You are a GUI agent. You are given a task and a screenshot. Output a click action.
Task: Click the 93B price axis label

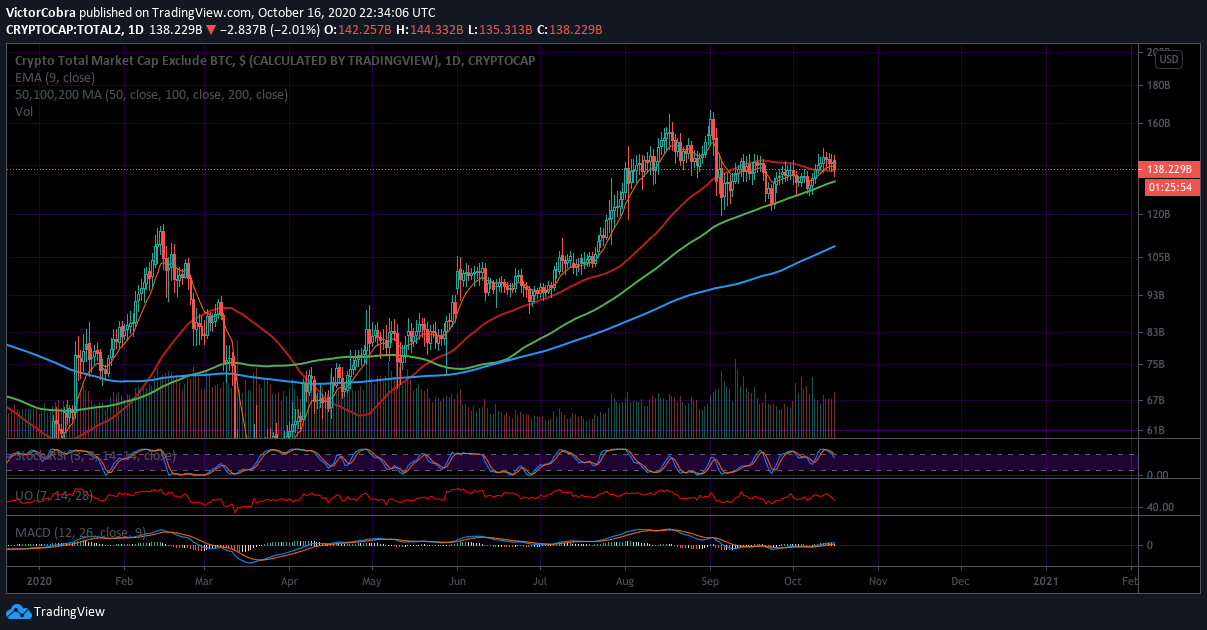coord(1155,296)
